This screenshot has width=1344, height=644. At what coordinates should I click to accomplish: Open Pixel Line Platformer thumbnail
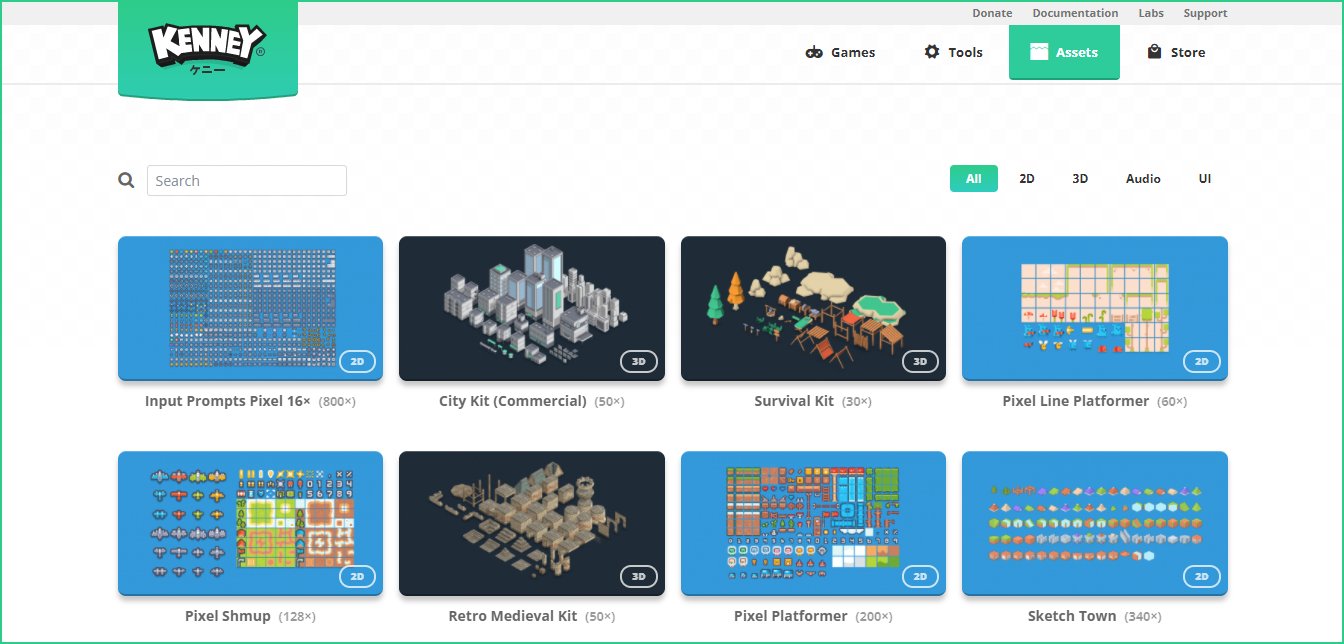1095,308
